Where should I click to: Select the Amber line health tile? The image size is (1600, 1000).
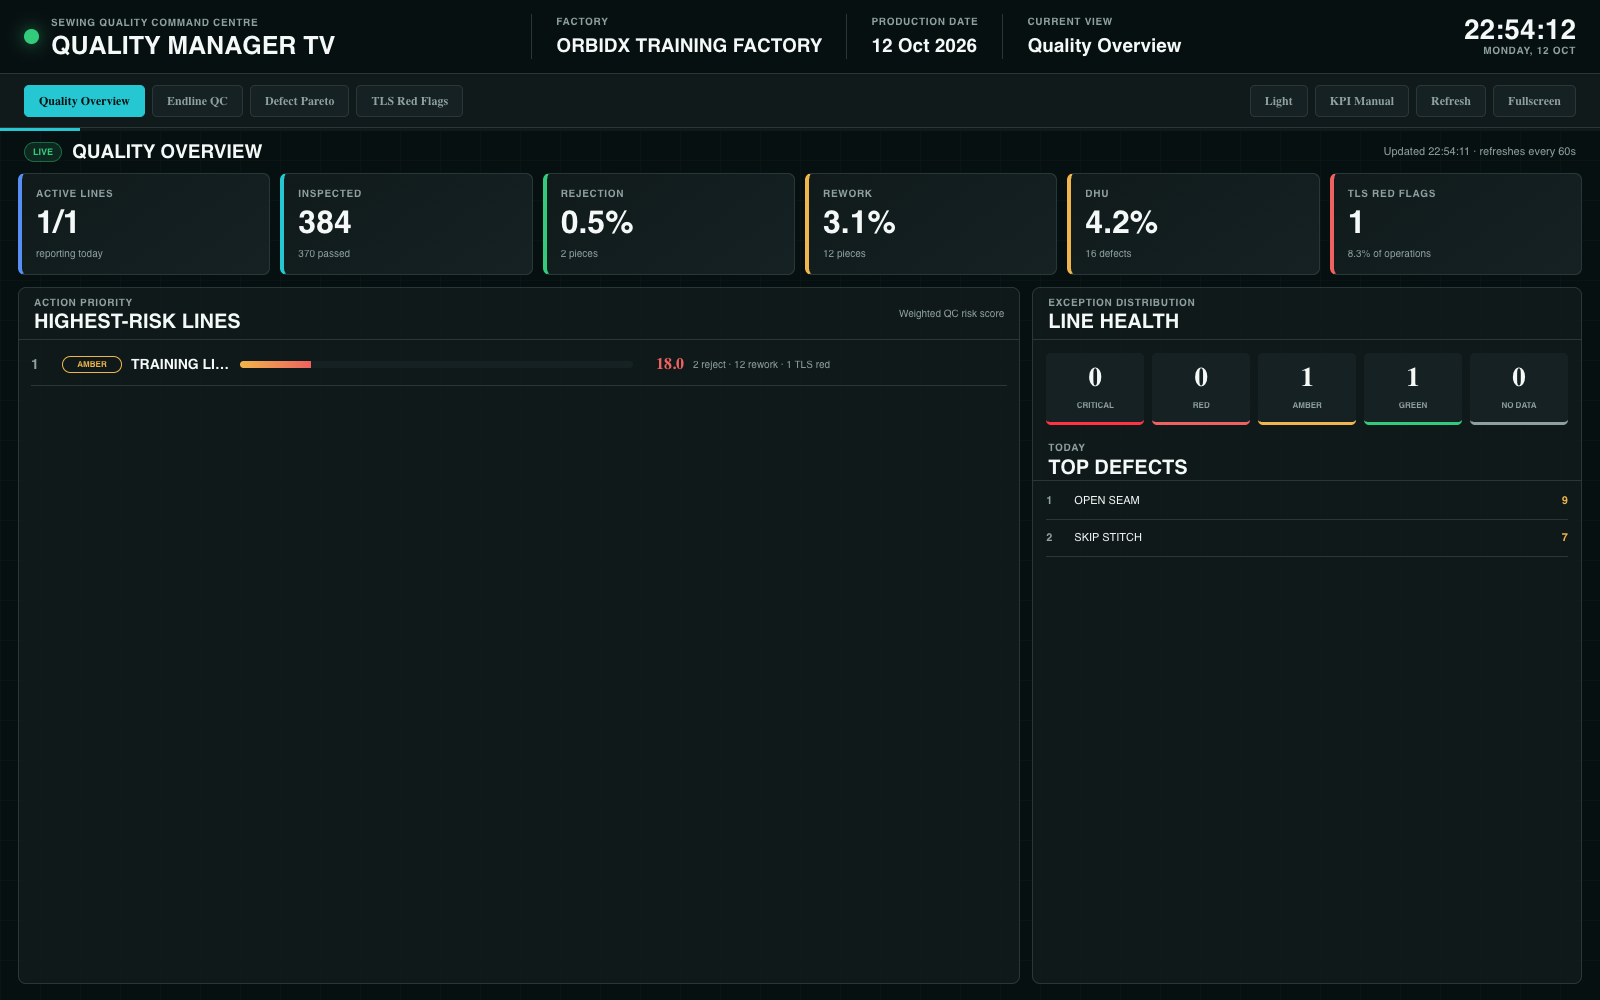coord(1307,389)
